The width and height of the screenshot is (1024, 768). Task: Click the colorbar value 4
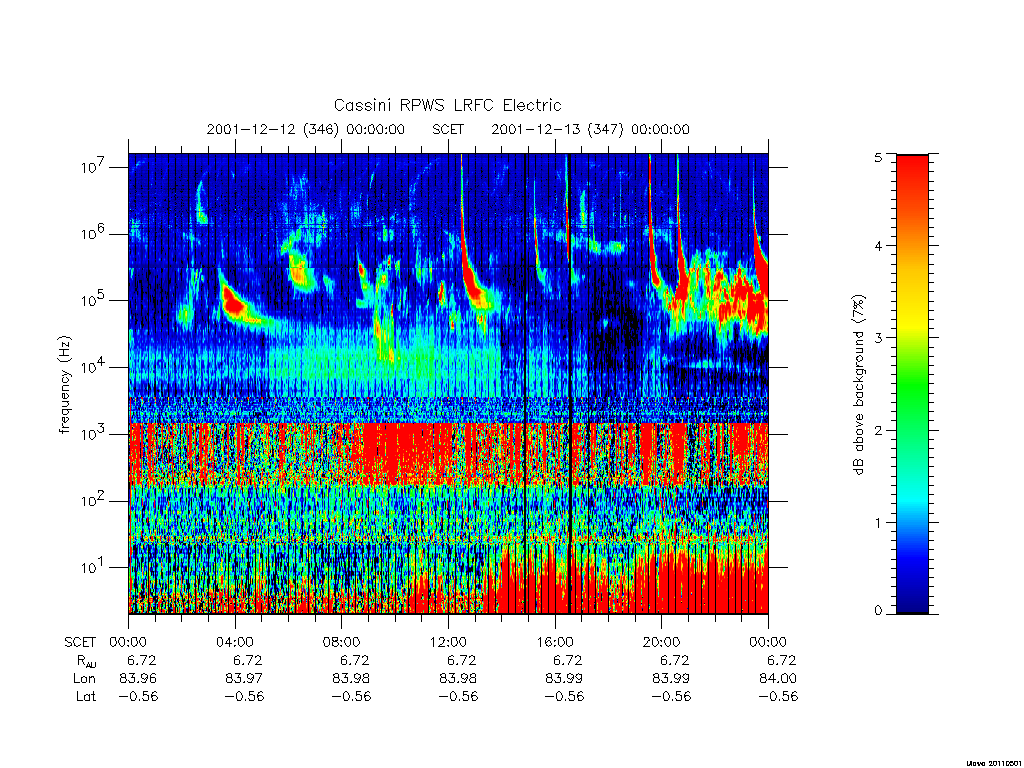pyautogui.click(x=878, y=246)
